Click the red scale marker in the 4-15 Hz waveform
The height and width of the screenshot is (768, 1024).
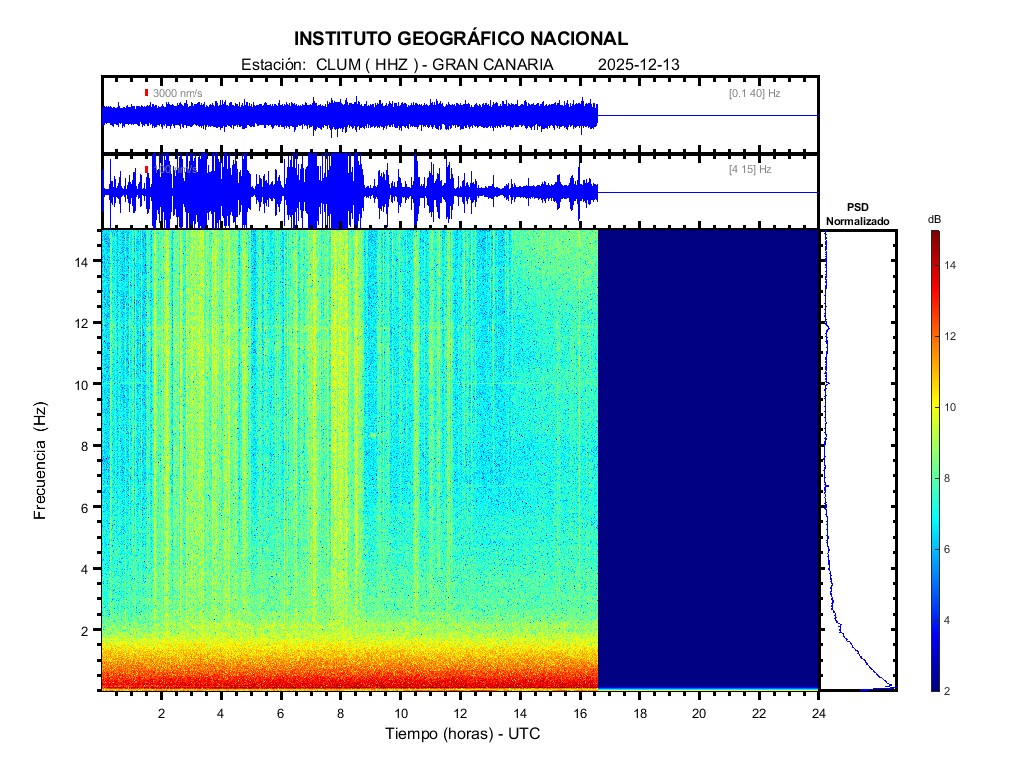click(x=146, y=169)
